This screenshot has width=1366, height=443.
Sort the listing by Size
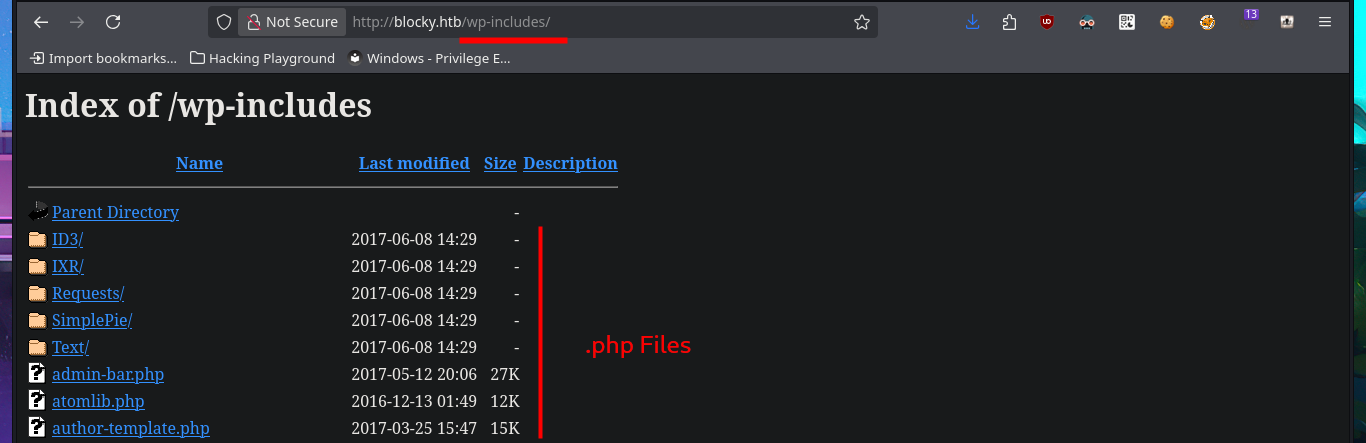(x=500, y=163)
